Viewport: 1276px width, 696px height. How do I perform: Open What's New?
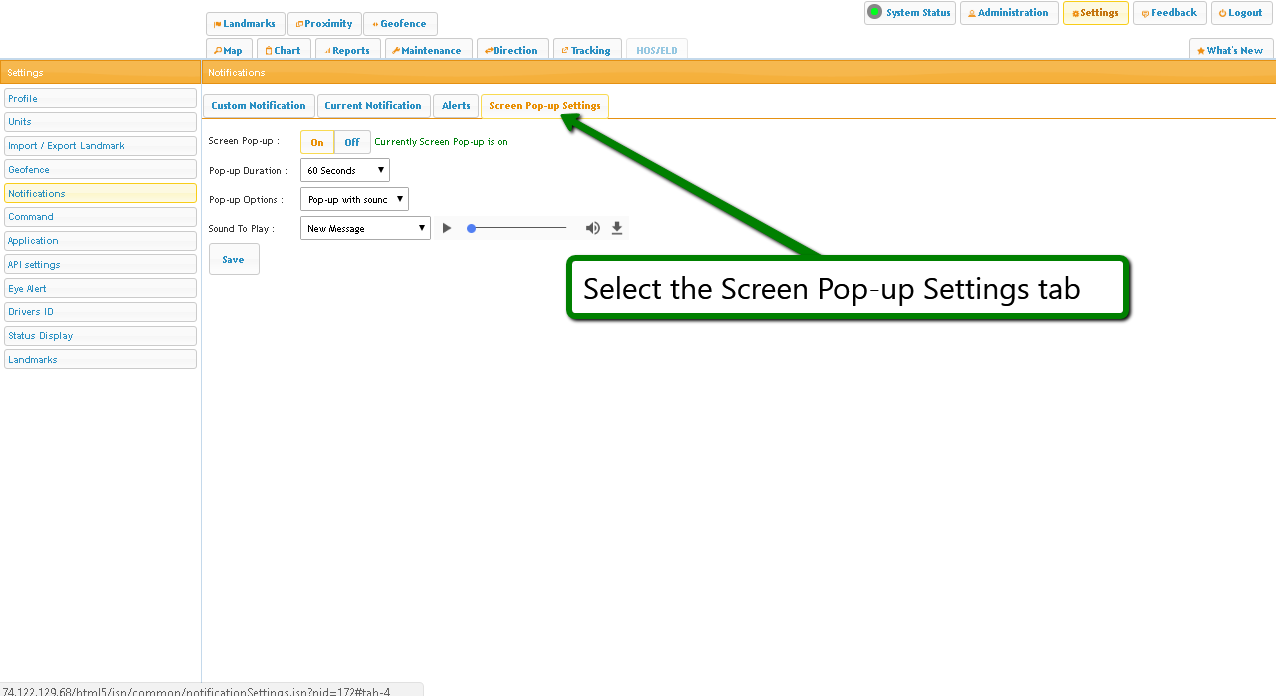pyautogui.click(x=1230, y=50)
